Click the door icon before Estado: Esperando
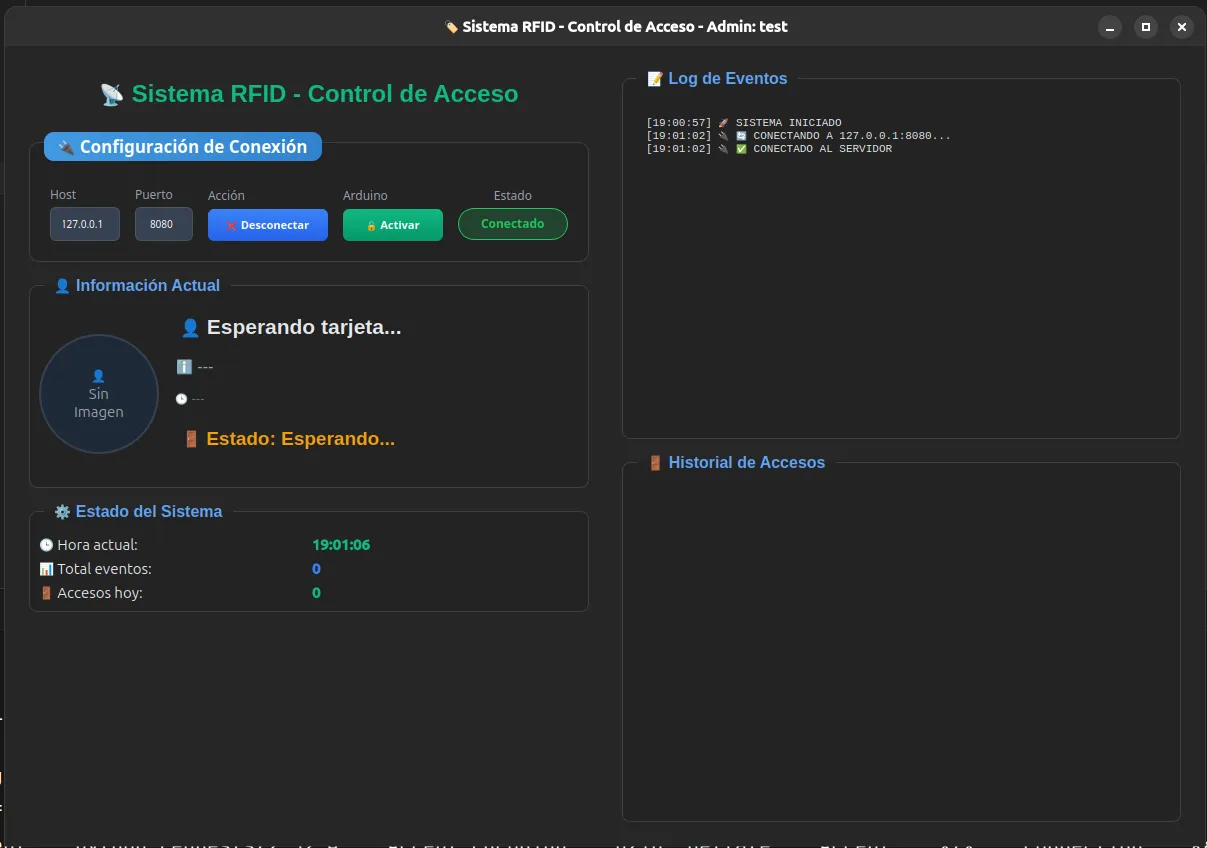The image size is (1207, 848). pos(192,439)
